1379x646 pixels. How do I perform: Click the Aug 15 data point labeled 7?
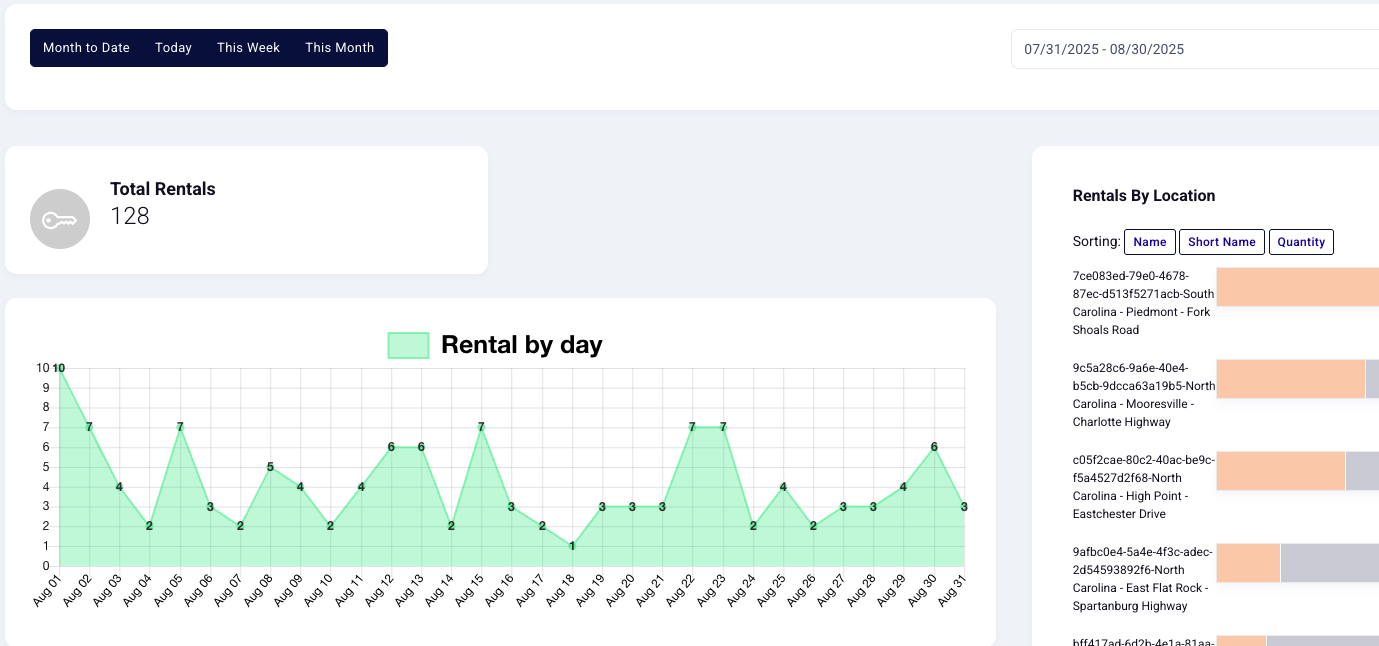(x=481, y=427)
